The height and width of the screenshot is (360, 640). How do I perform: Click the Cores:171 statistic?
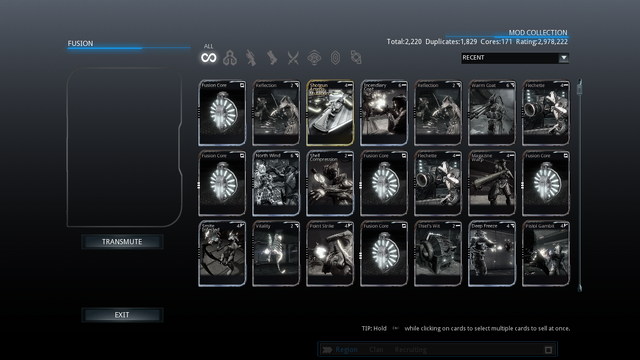click(496, 42)
